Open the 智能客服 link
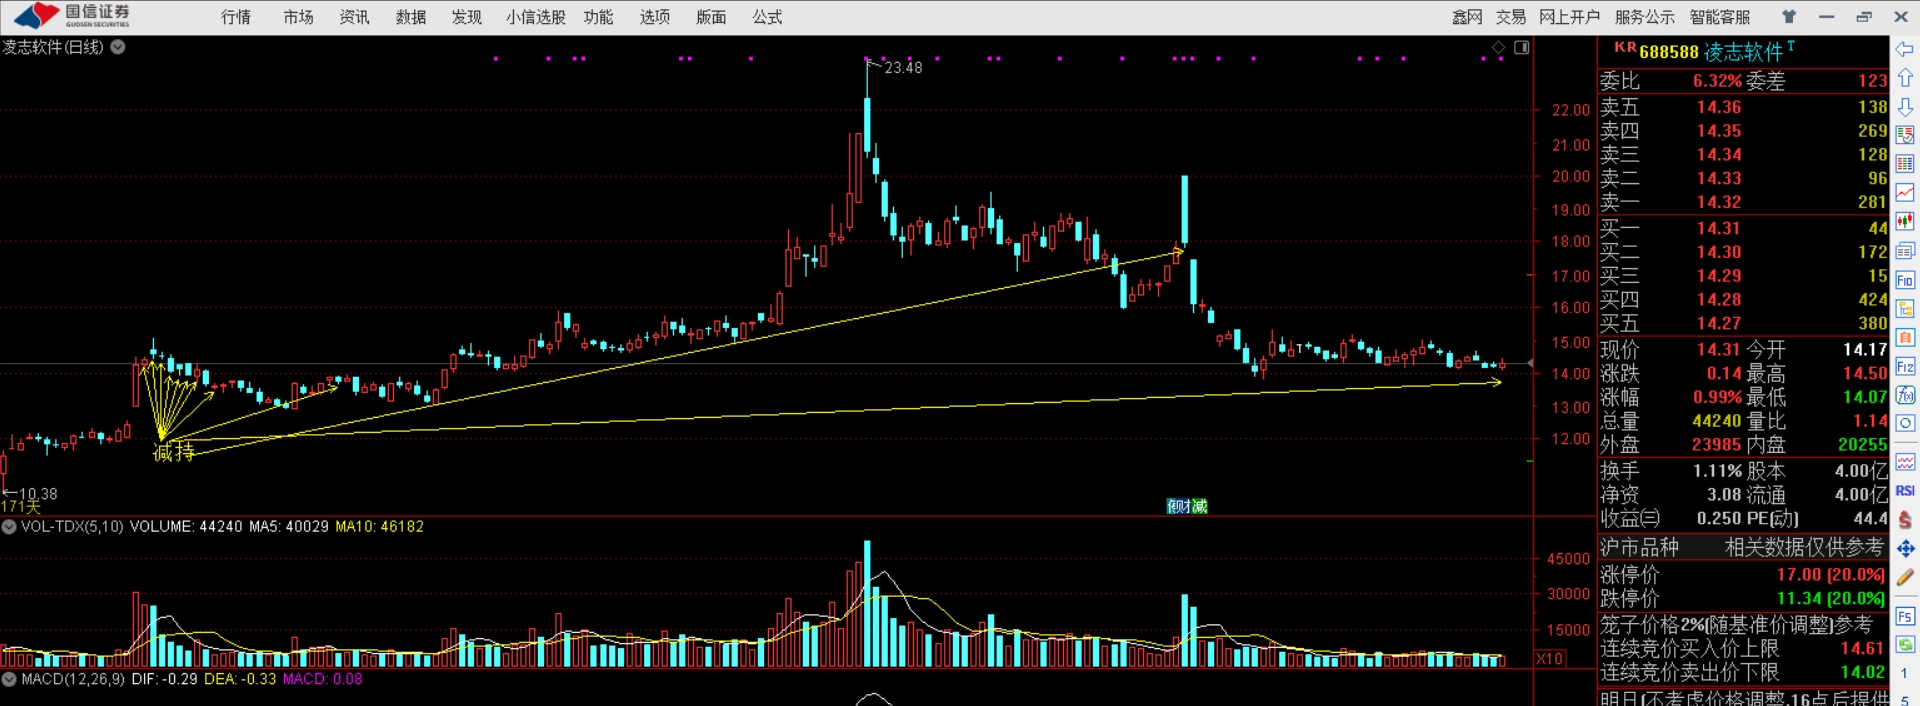Screen dimensions: 1920x706 pos(1720,17)
